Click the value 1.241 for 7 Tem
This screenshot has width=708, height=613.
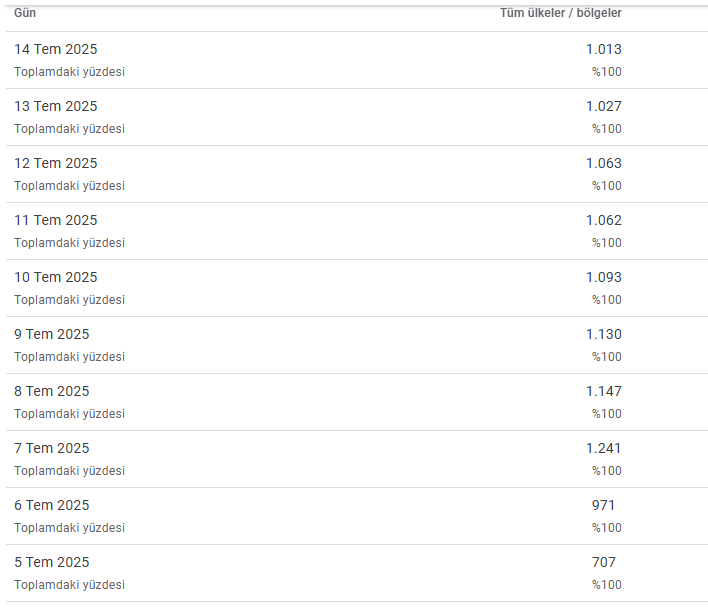point(604,448)
